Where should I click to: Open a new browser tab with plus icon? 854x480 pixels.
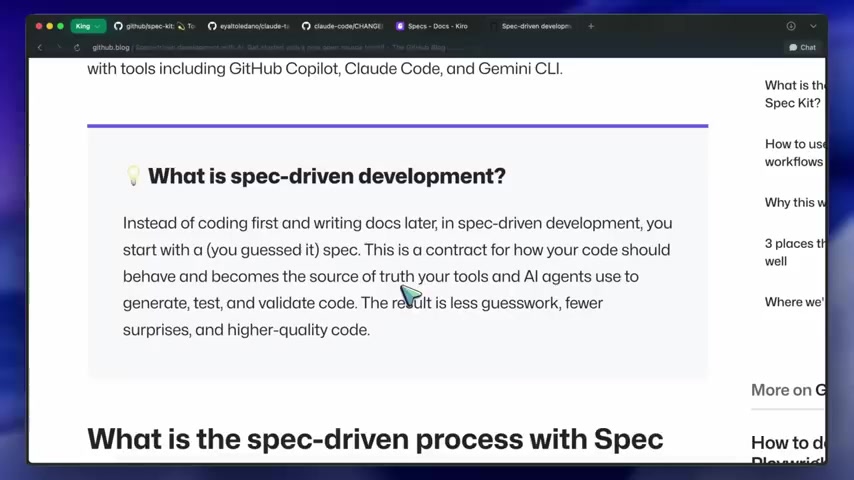pyautogui.click(x=591, y=26)
